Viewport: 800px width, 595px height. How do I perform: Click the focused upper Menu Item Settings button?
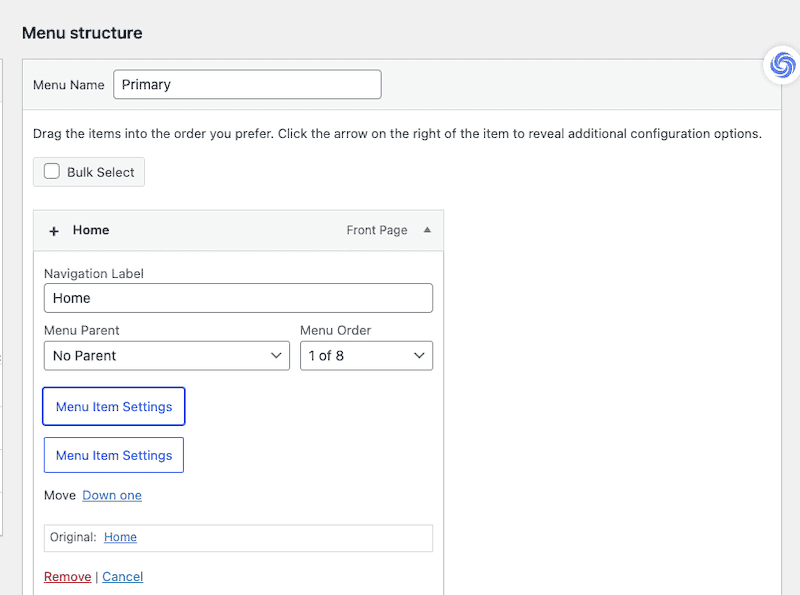[x=114, y=407]
